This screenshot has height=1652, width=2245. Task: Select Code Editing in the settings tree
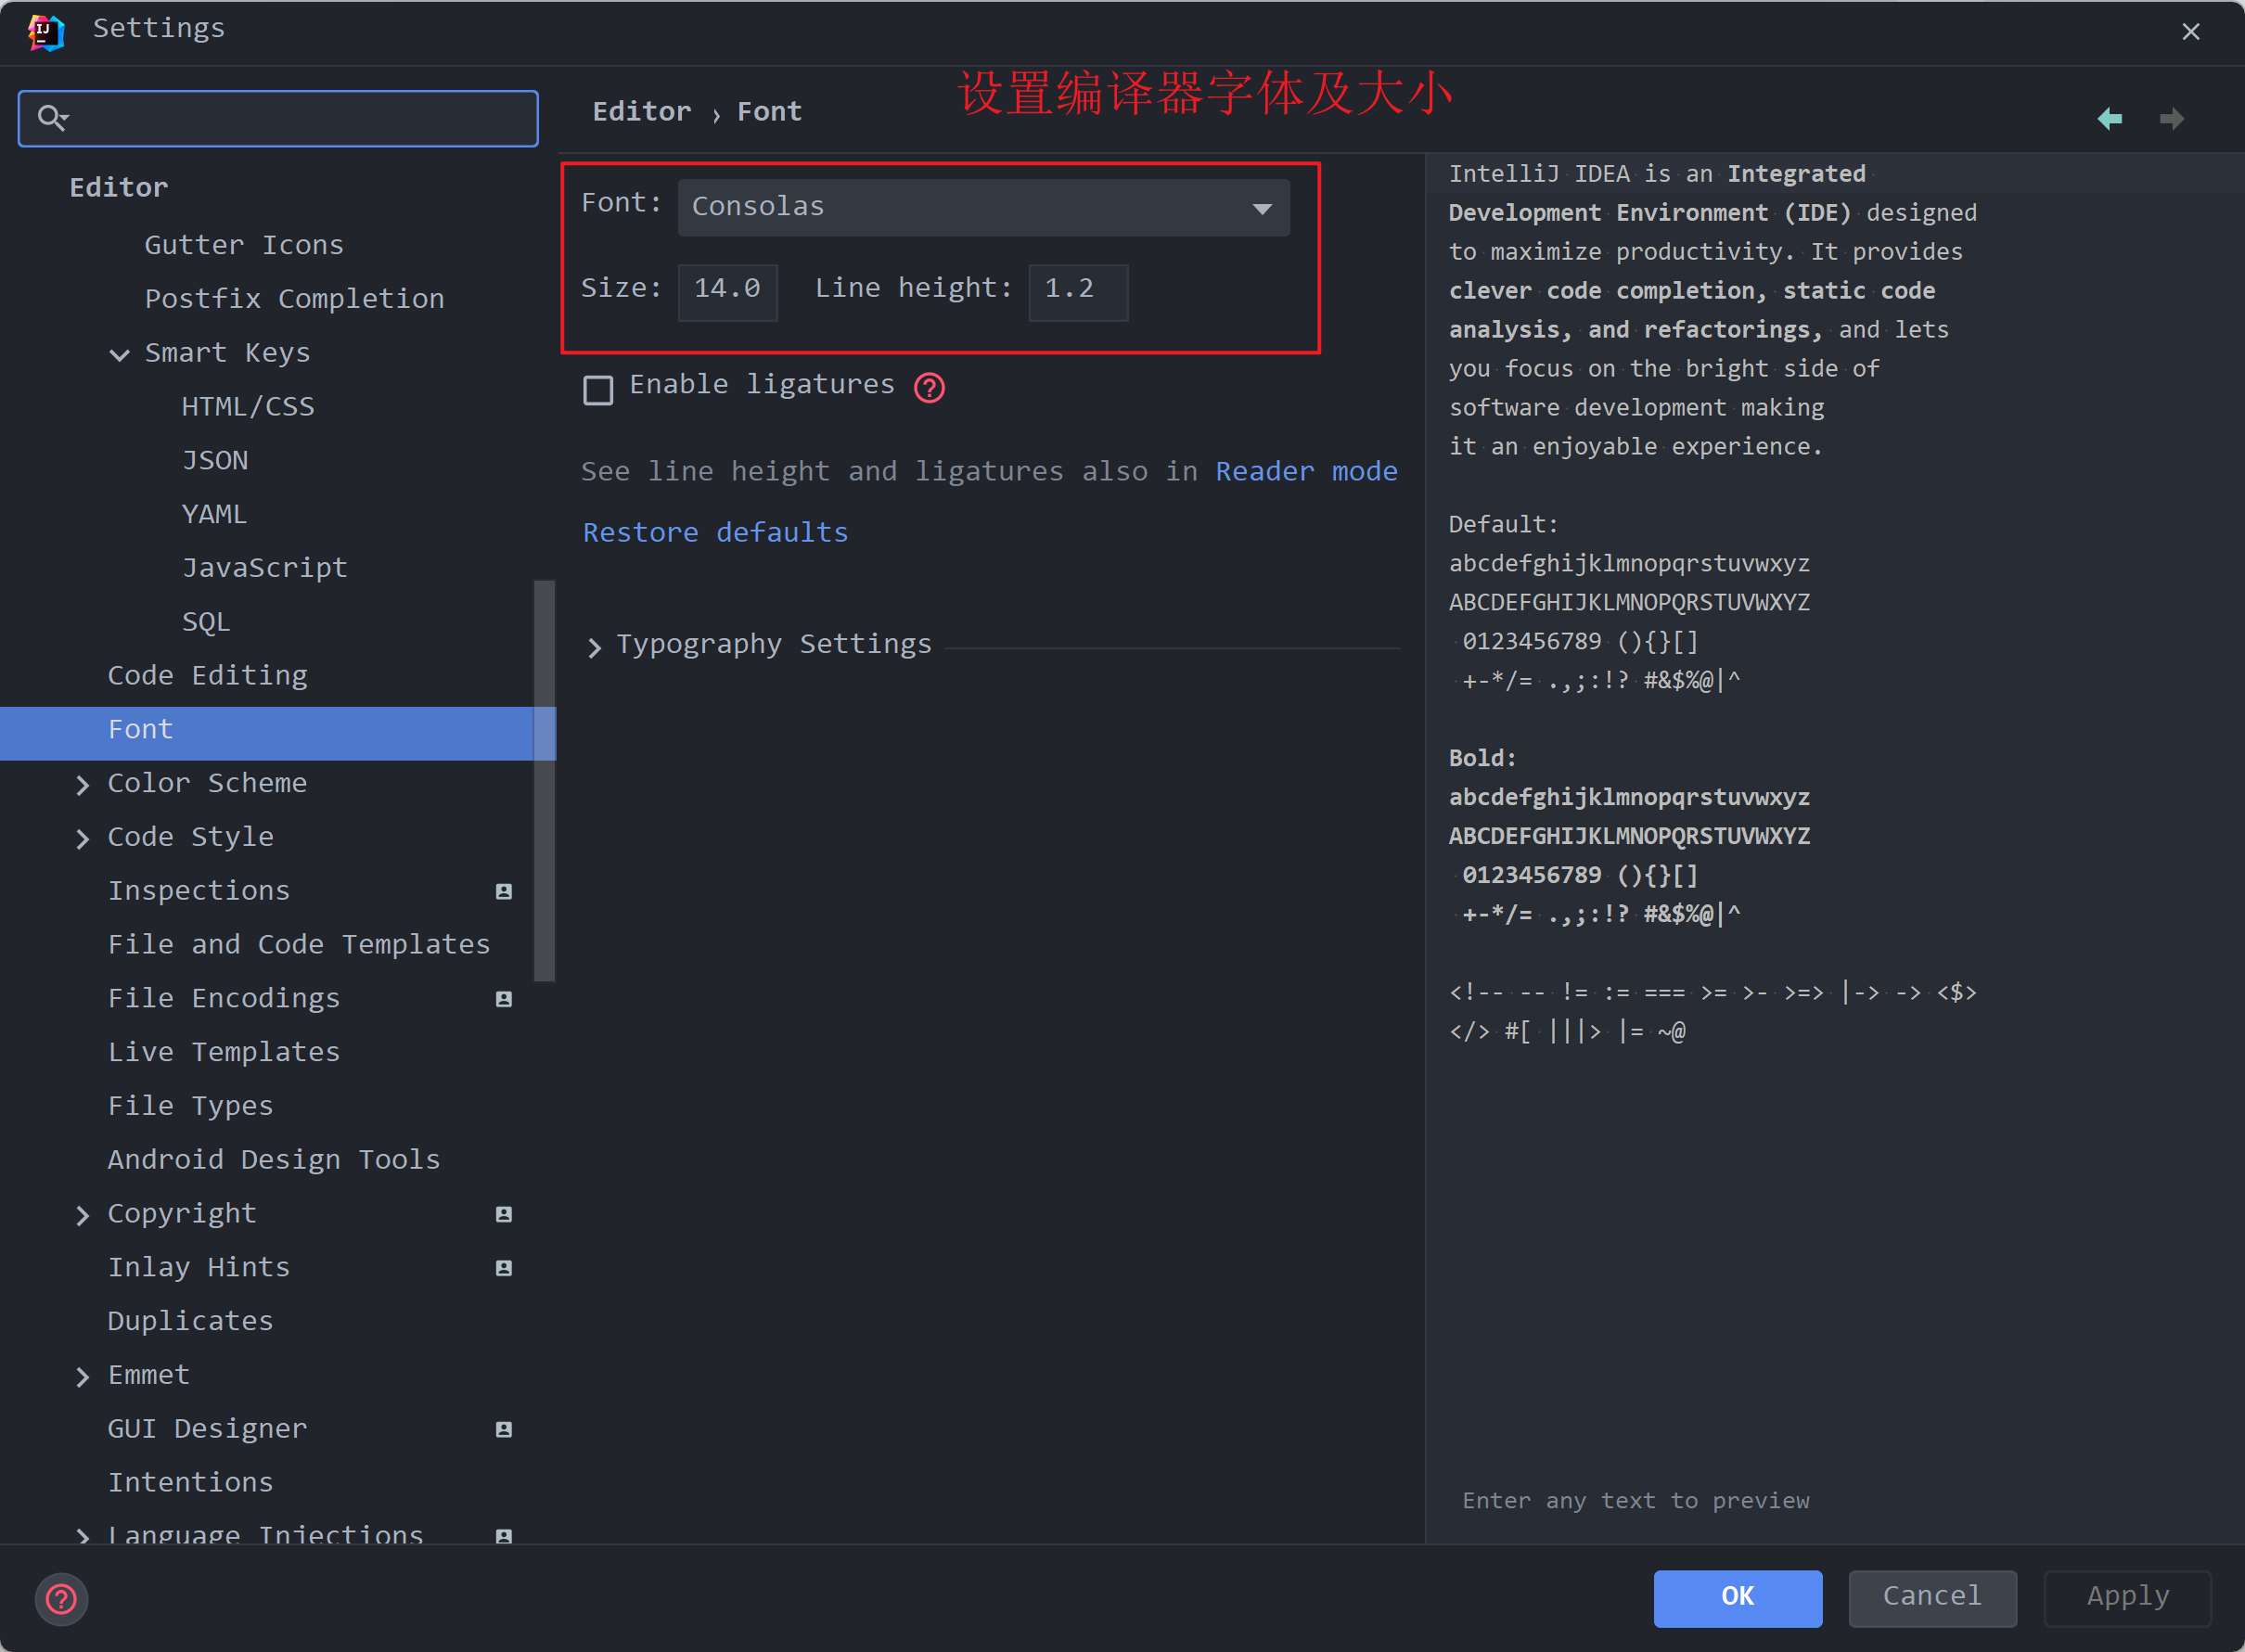pyautogui.click(x=207, y=676)
